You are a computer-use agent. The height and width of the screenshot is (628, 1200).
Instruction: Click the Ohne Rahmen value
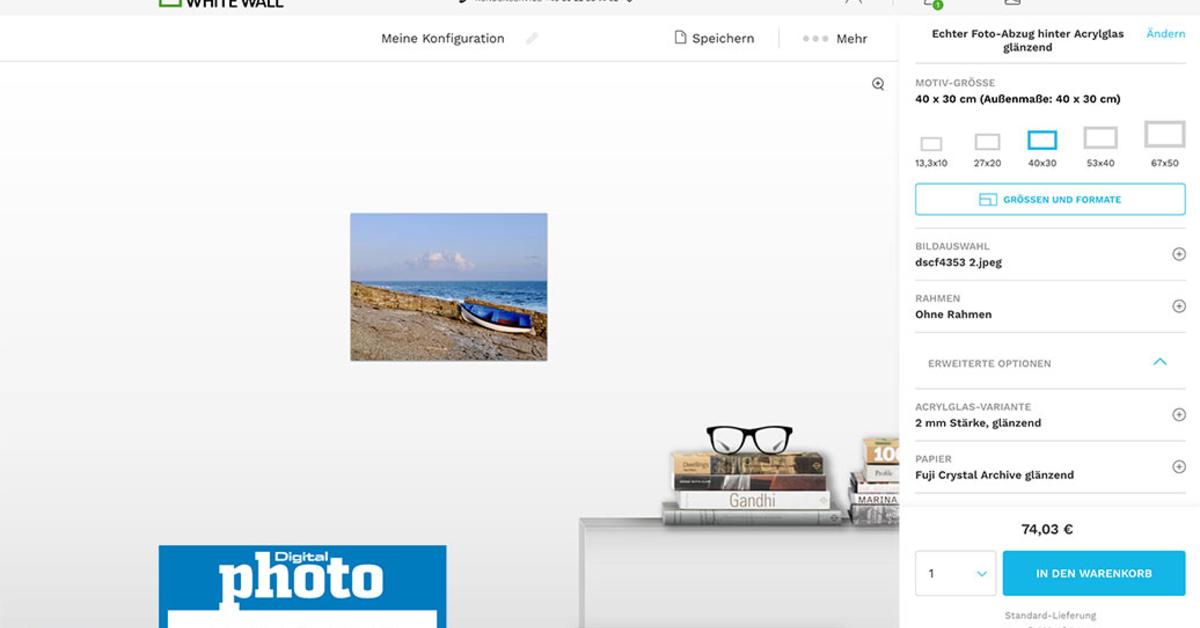(x=953, y=315)
